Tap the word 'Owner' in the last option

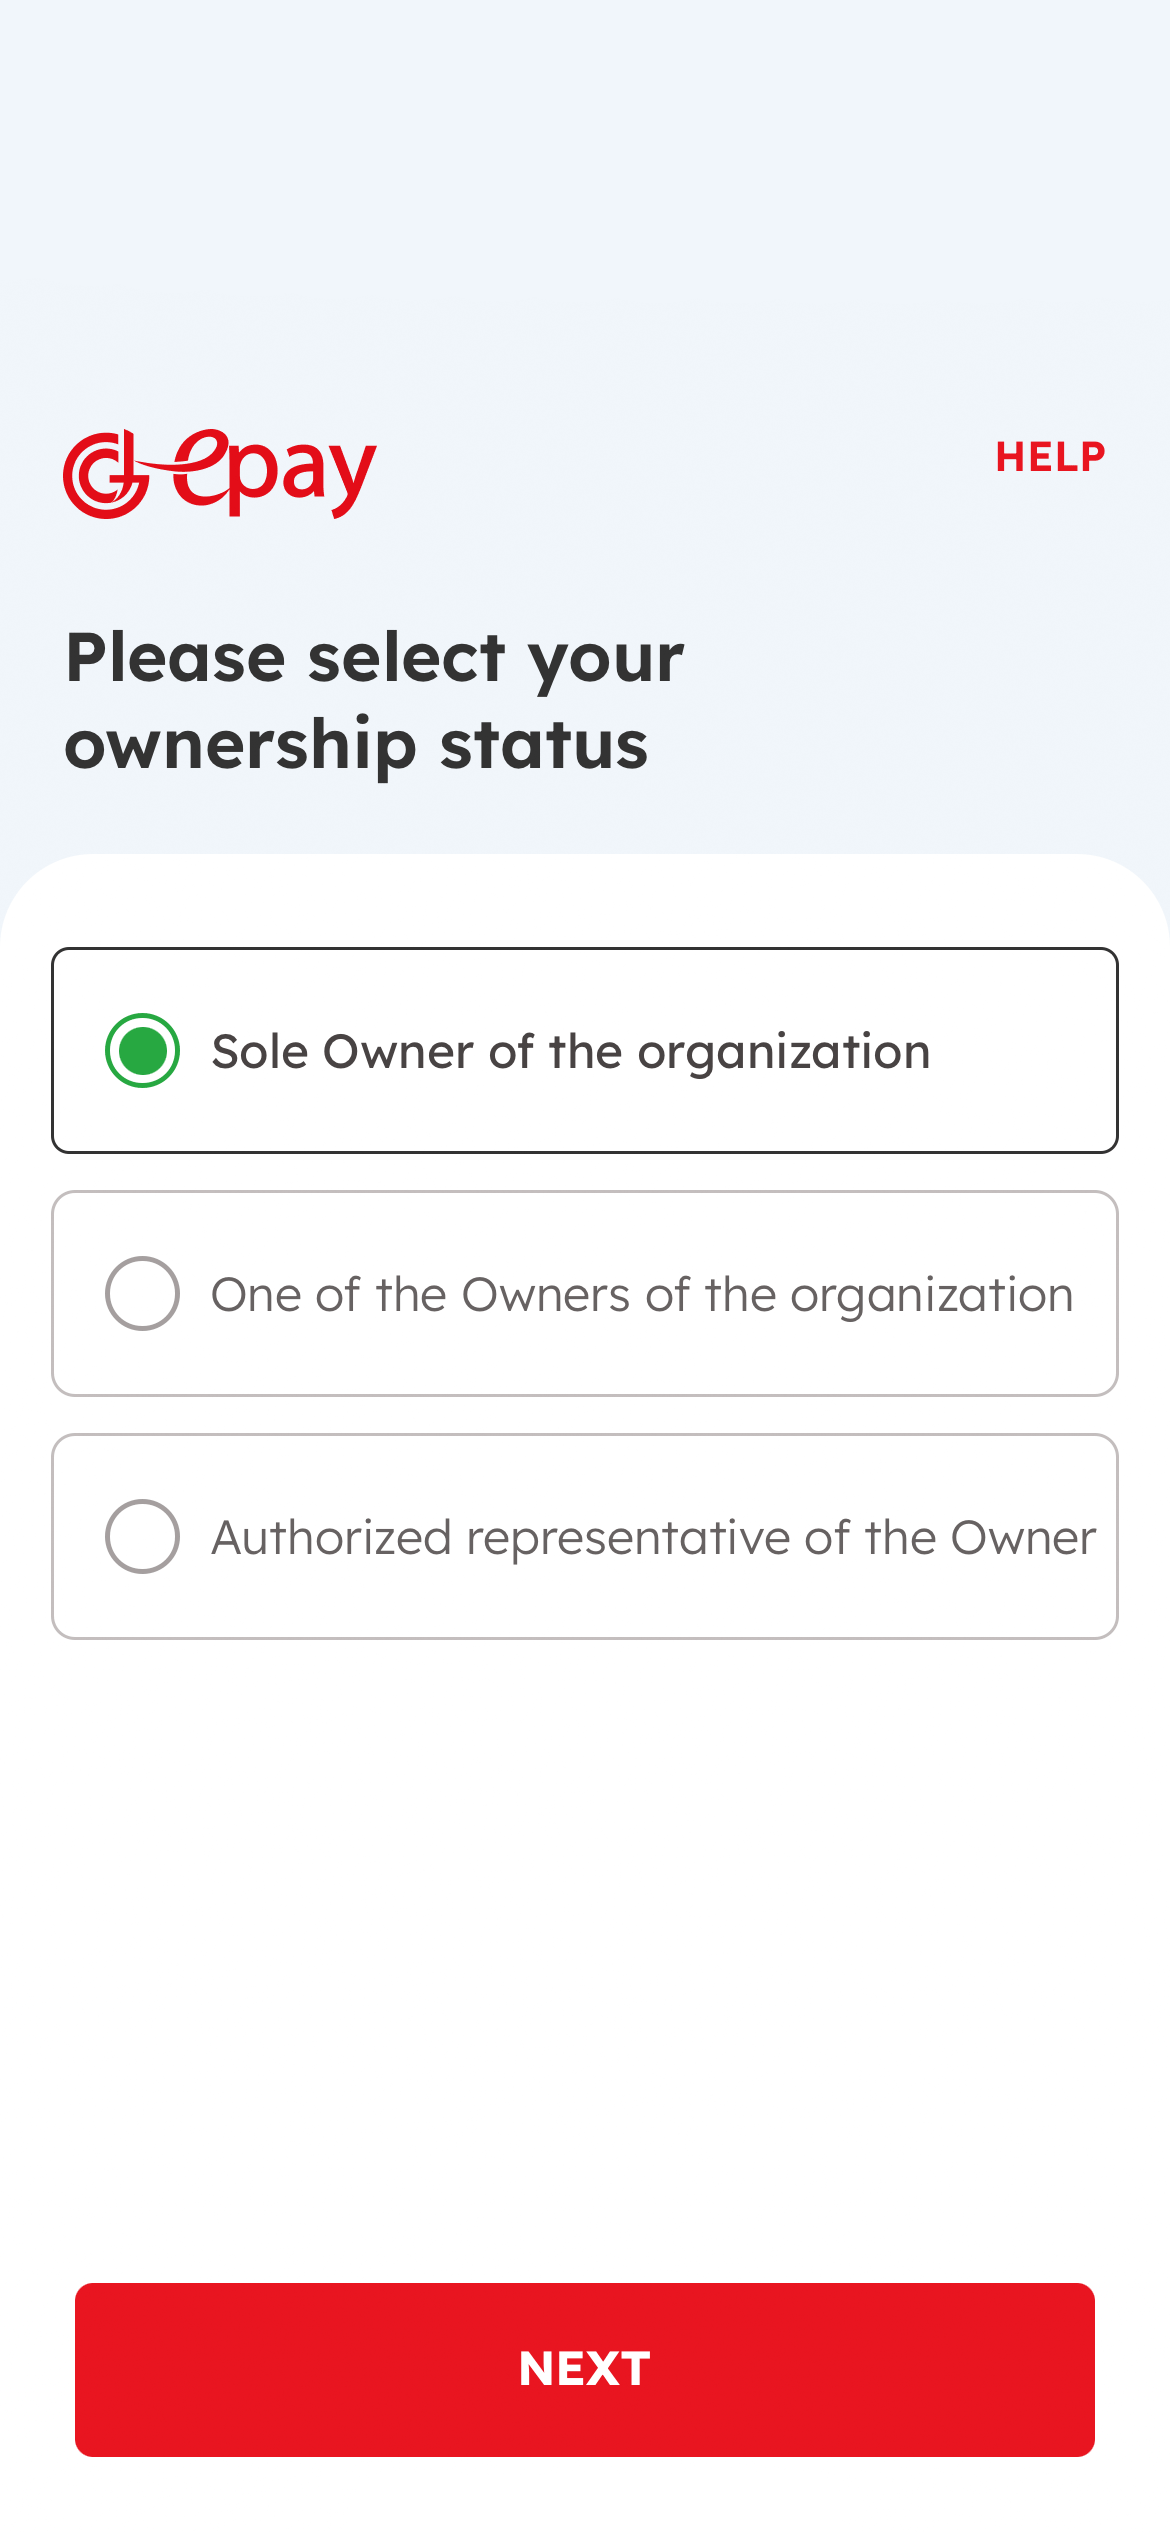tap(1023, 1538)
